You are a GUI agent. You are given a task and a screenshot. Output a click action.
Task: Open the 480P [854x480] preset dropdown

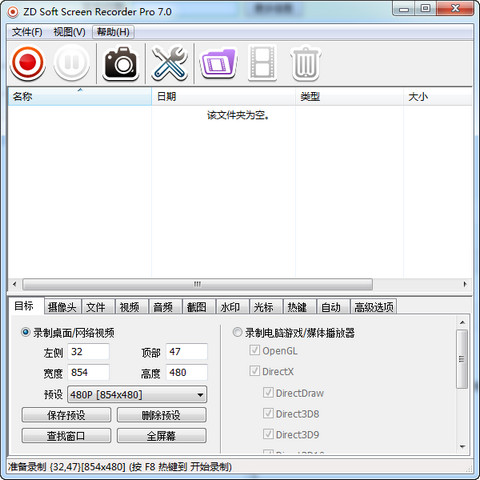click(137, 395)
